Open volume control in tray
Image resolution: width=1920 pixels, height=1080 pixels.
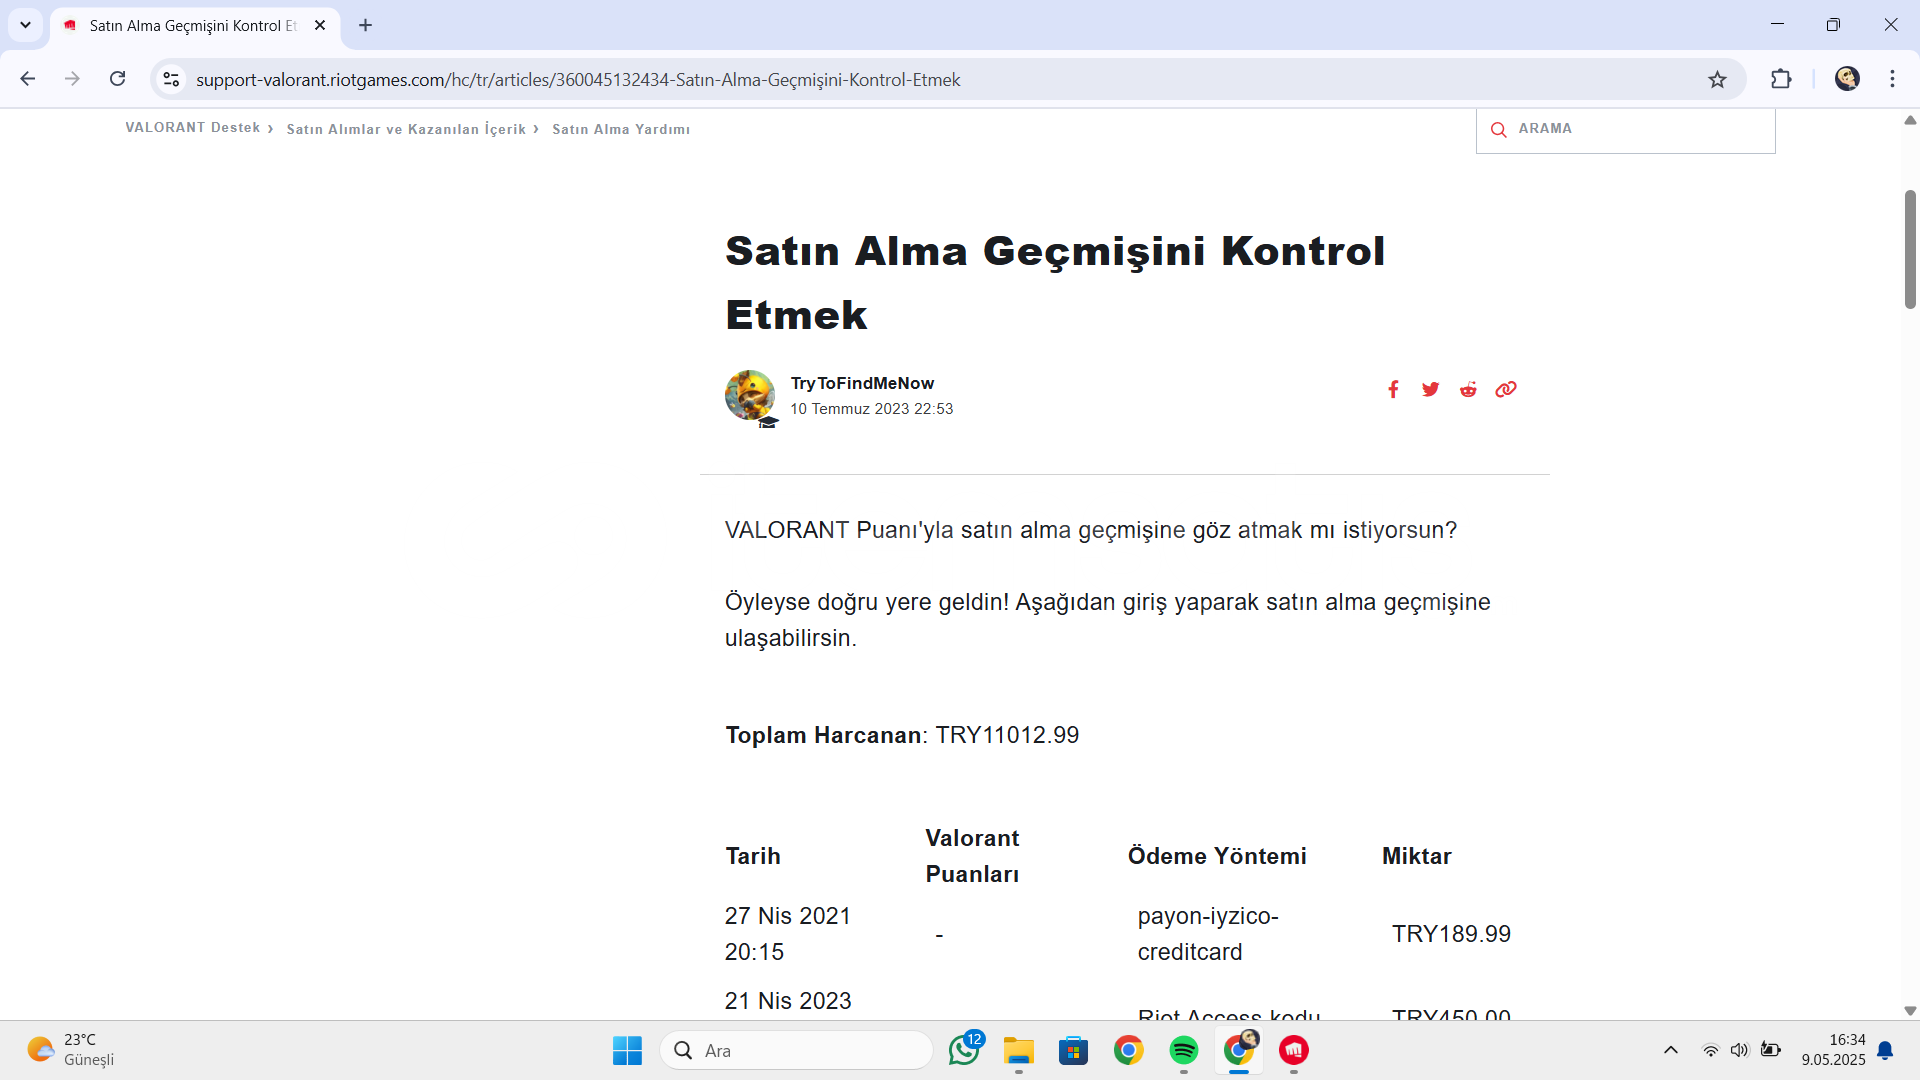1740,1050
